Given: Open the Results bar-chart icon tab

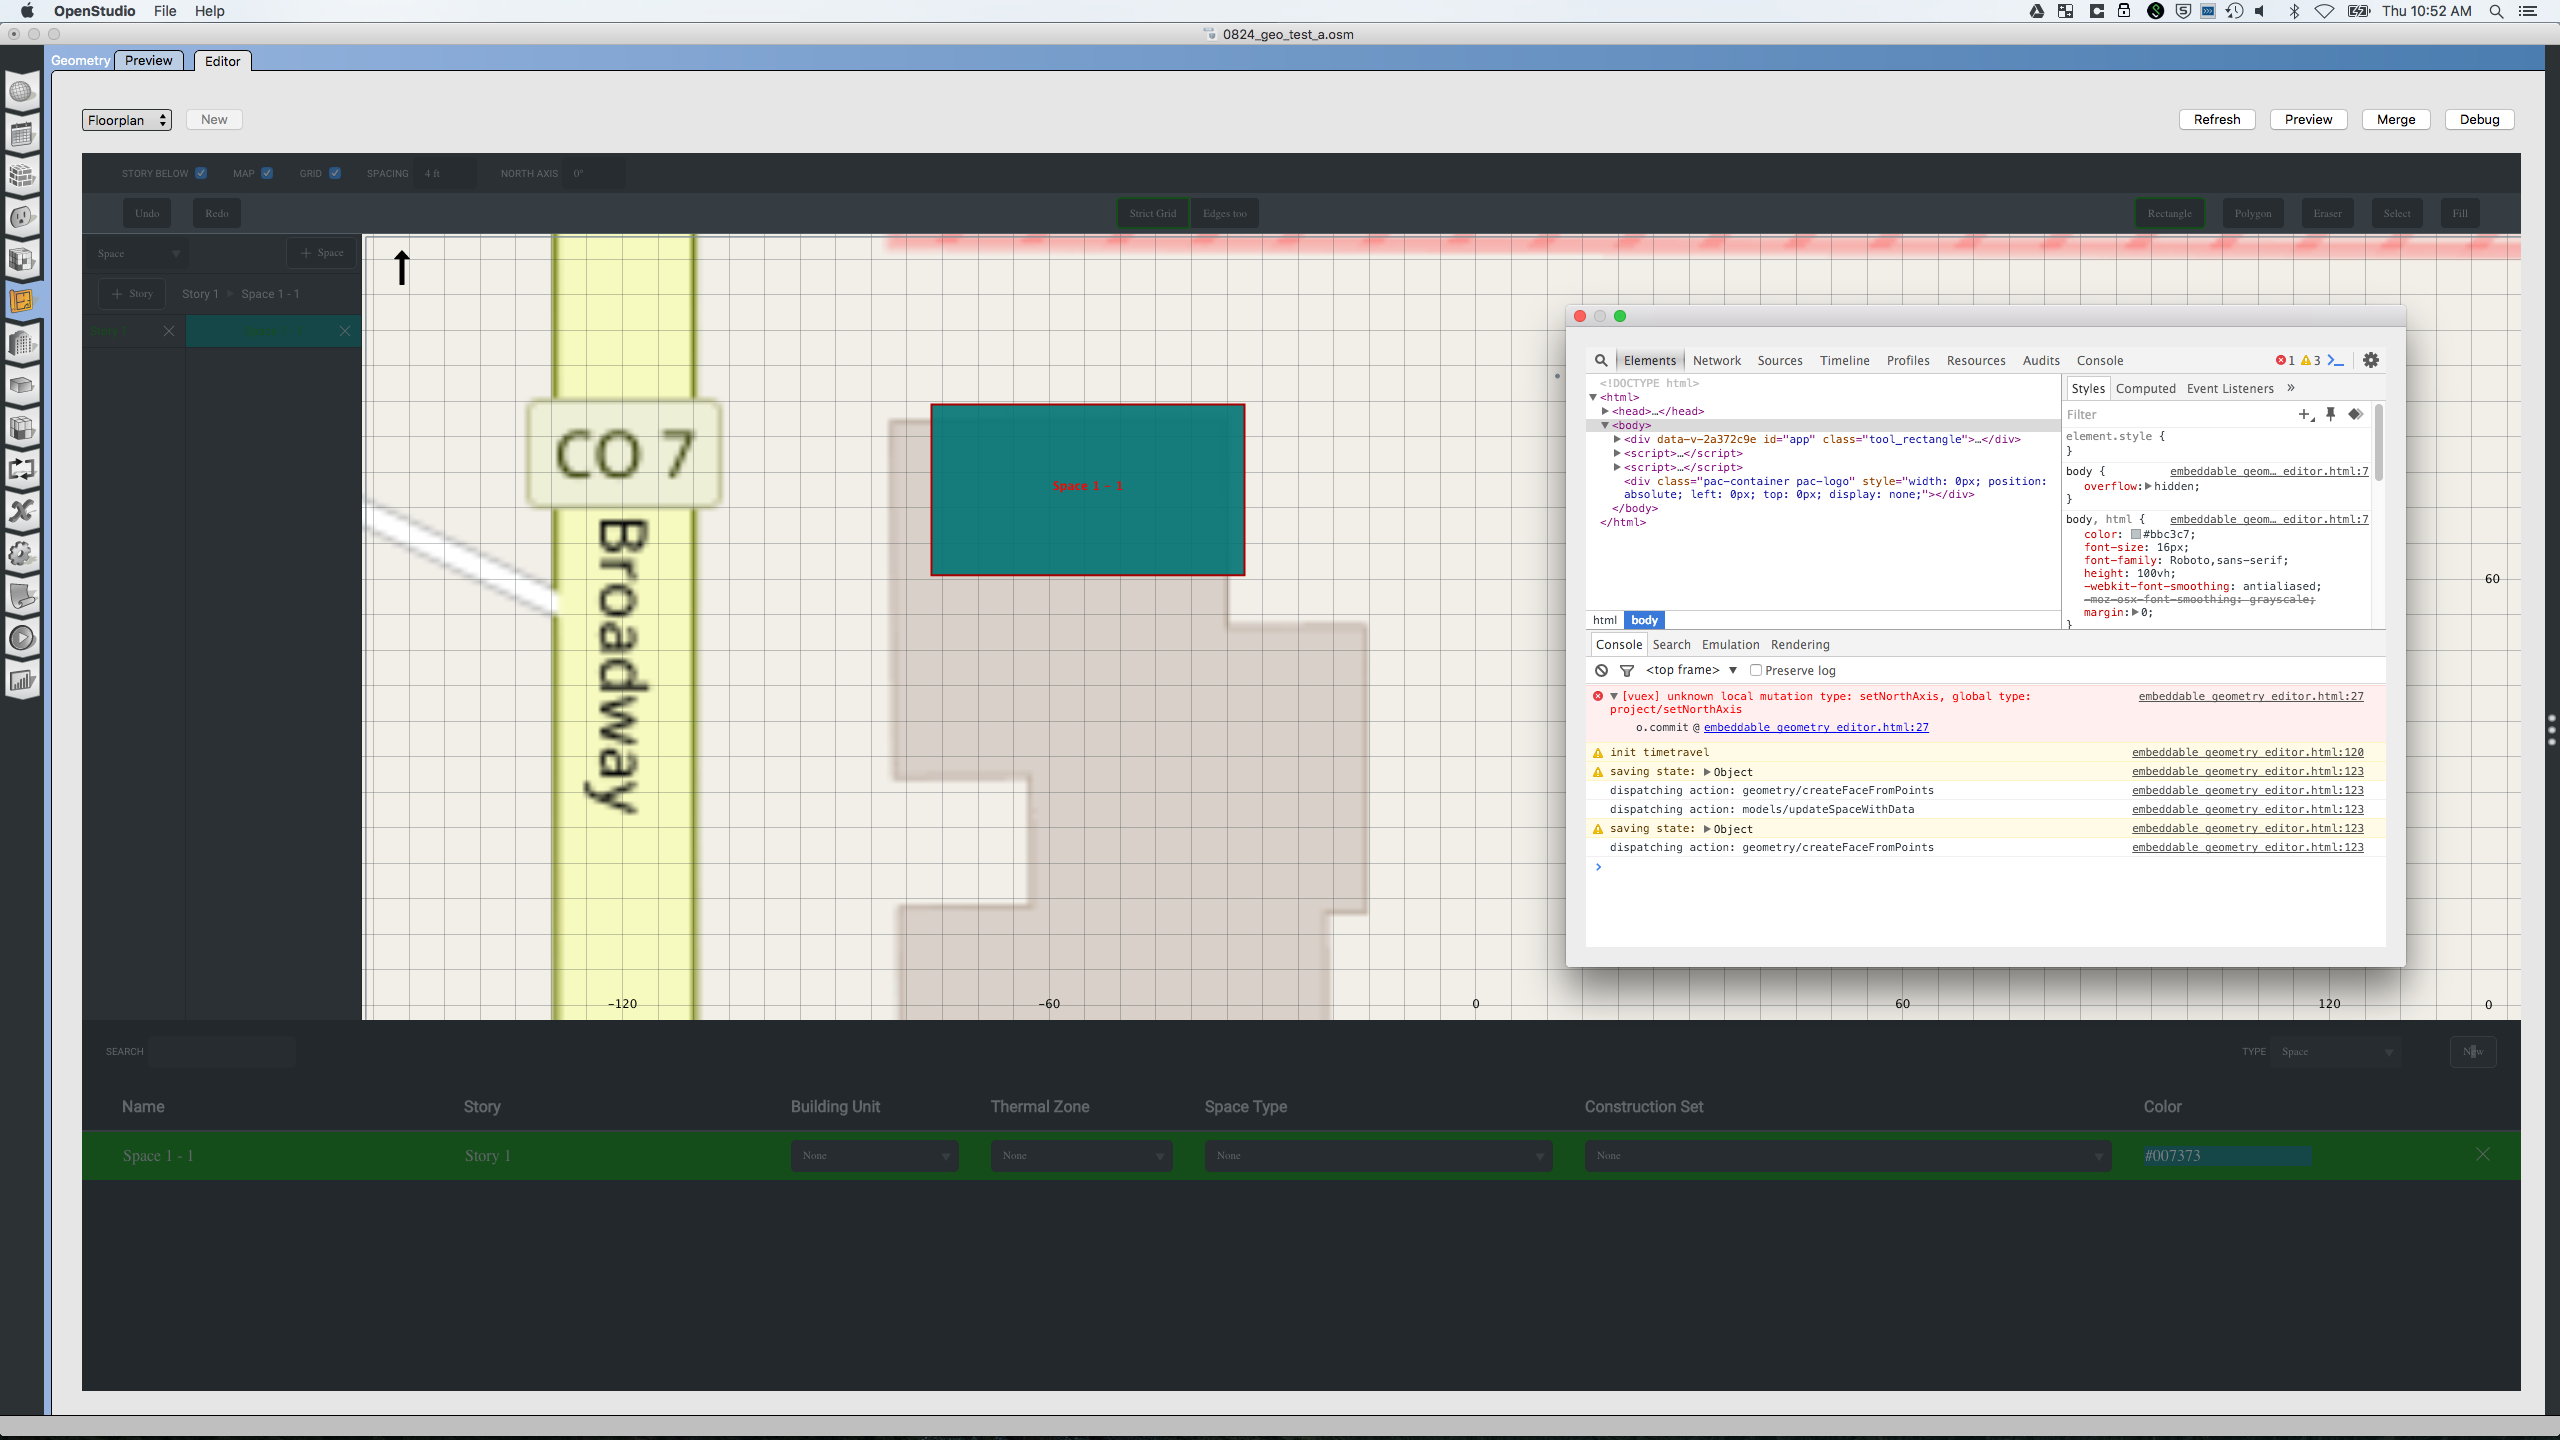Looking at the screenshot, I should point(22,680).
